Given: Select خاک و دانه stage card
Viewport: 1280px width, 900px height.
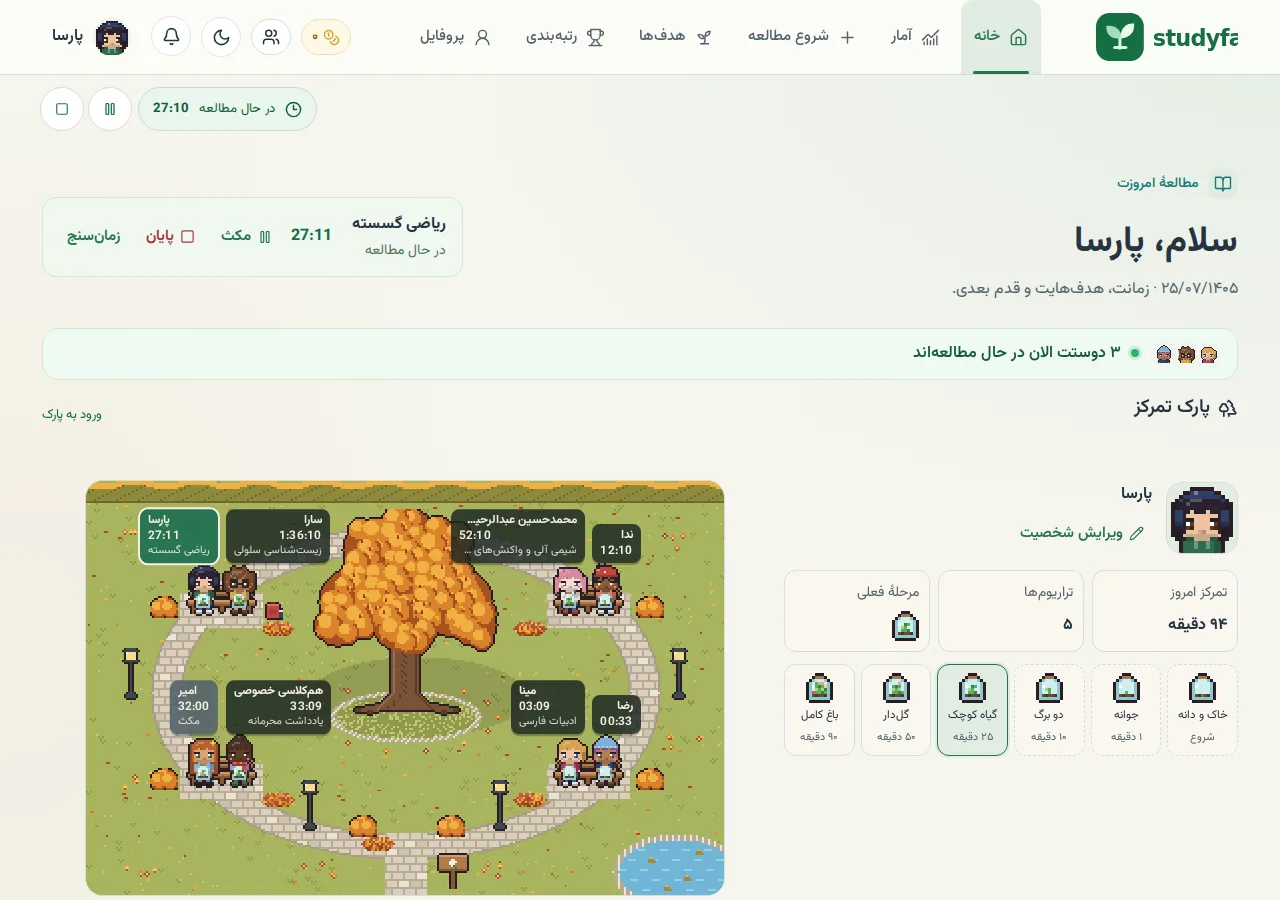Looking at the screenshot, I should tap(1203, 710).
